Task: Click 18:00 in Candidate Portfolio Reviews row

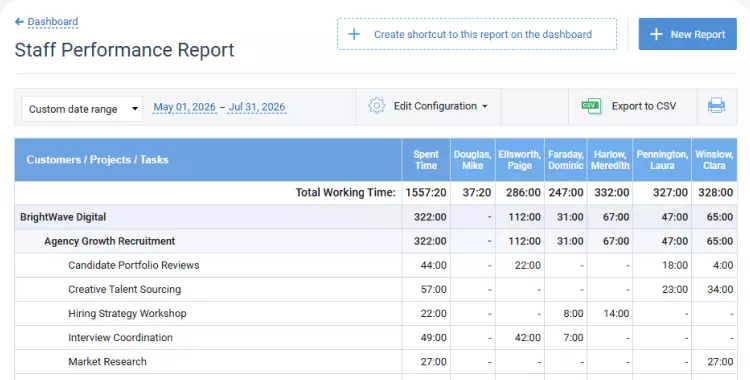Action: 675,265
